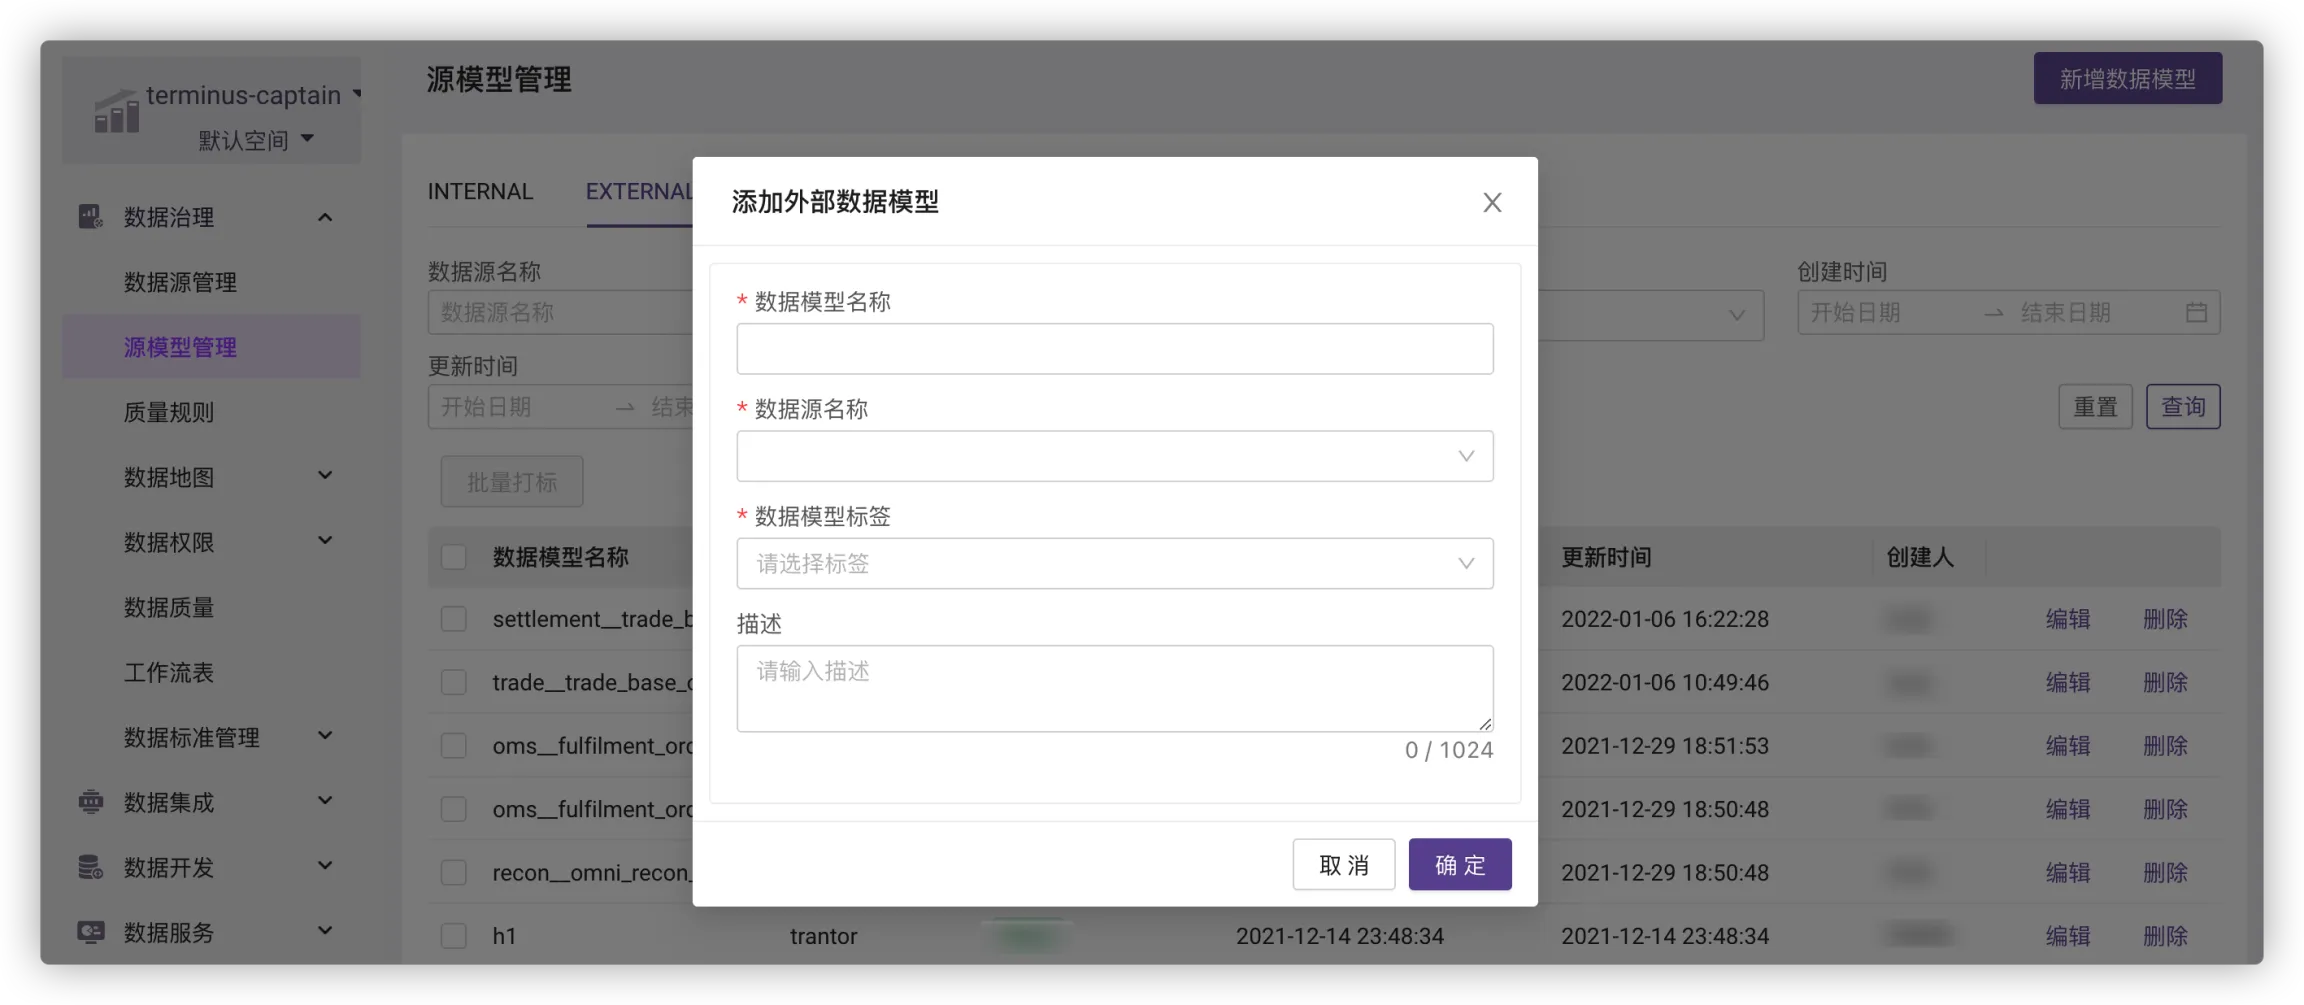The width and height of the screenshot is (2304, 1005).
Task: Check the settlement__trade row checkbox
Action: click(454, 619)
